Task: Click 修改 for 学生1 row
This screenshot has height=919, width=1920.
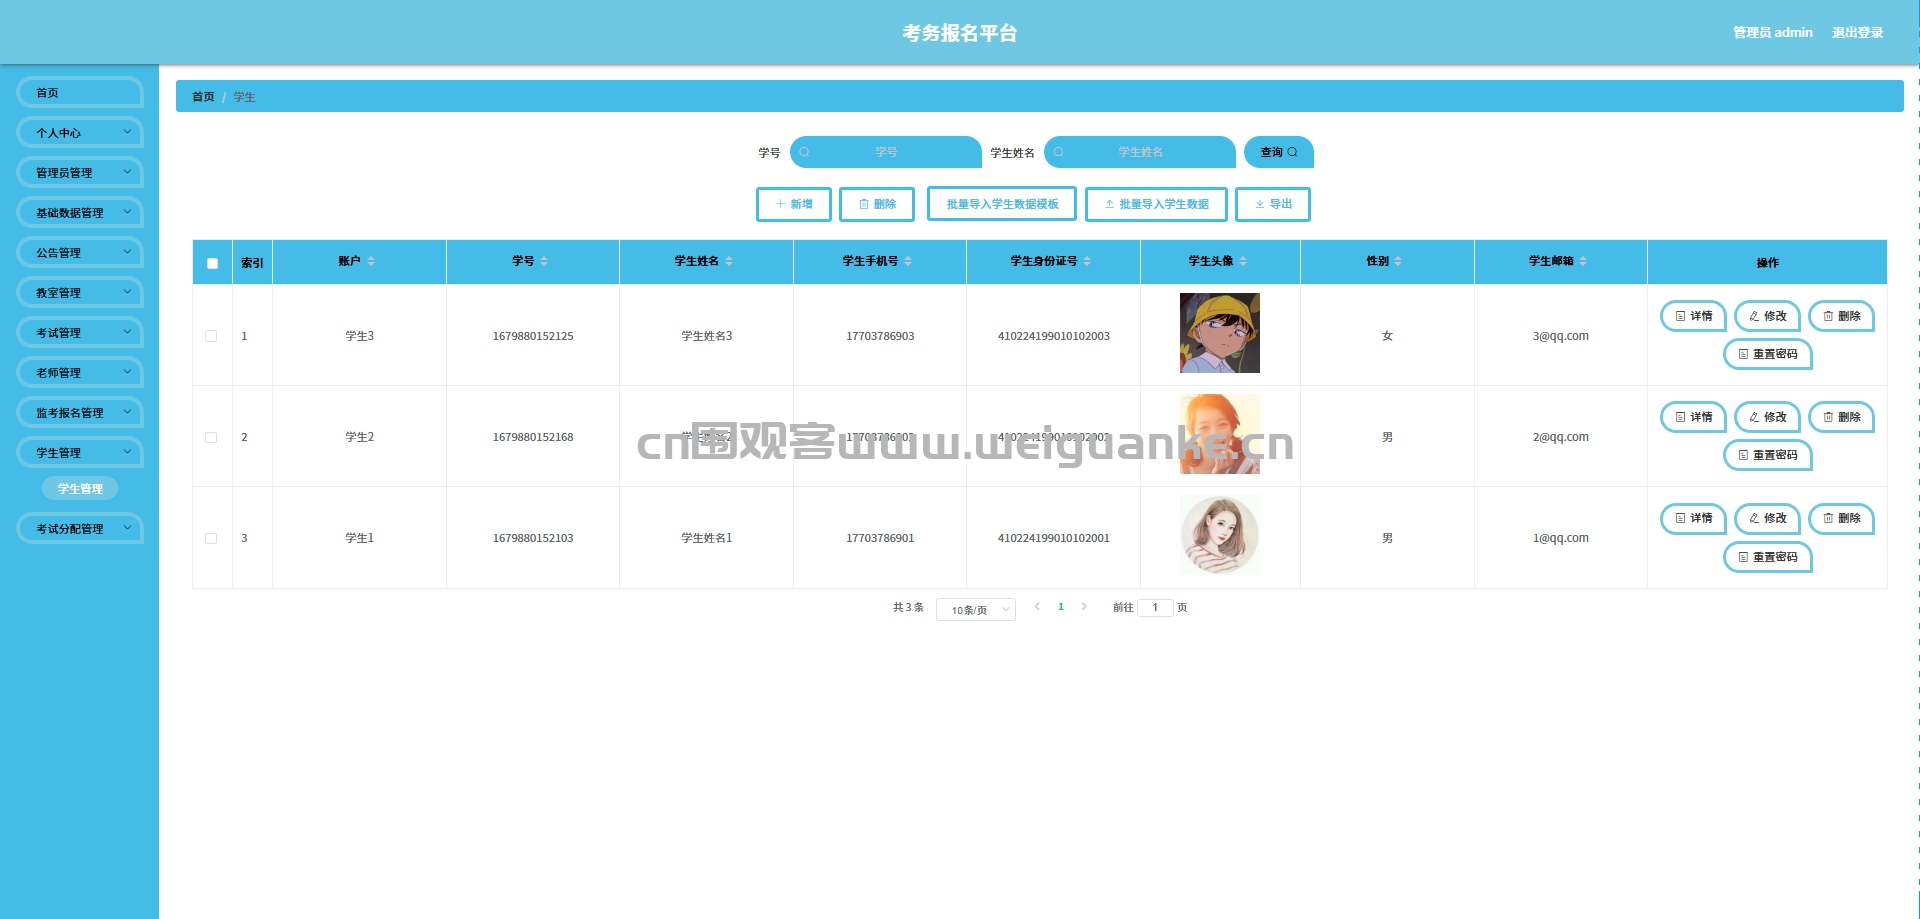Action: (1768, 518)
